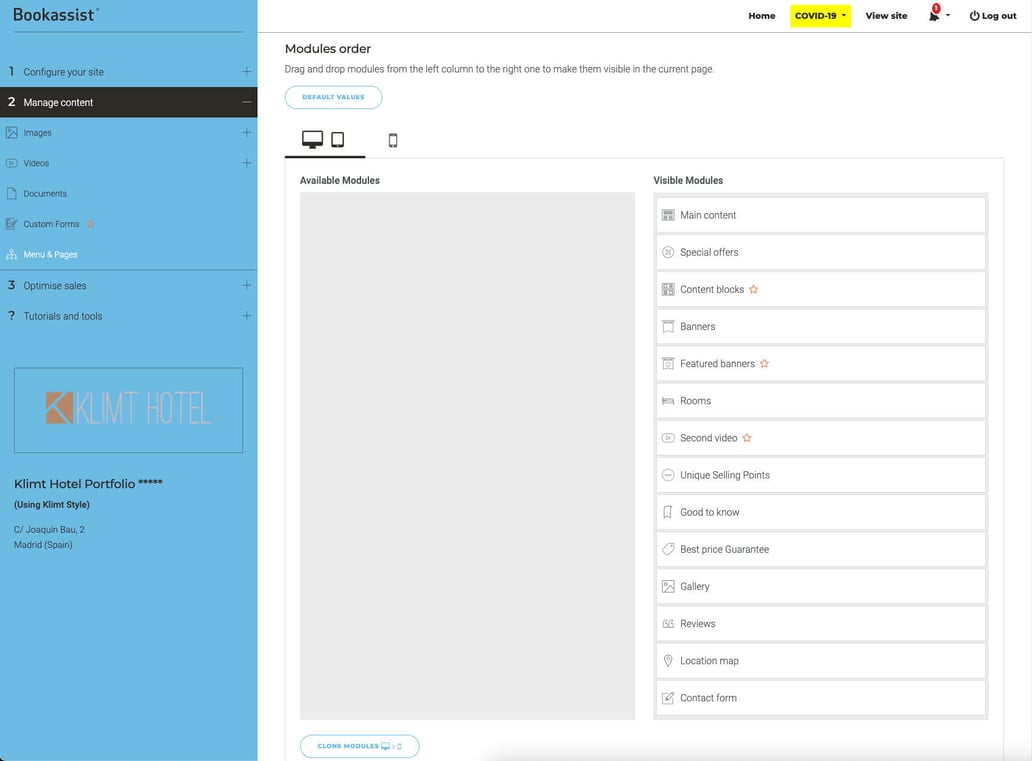Open notifications via the bell icon
The height and width of the screenshot is (761, 1032).
933,15
